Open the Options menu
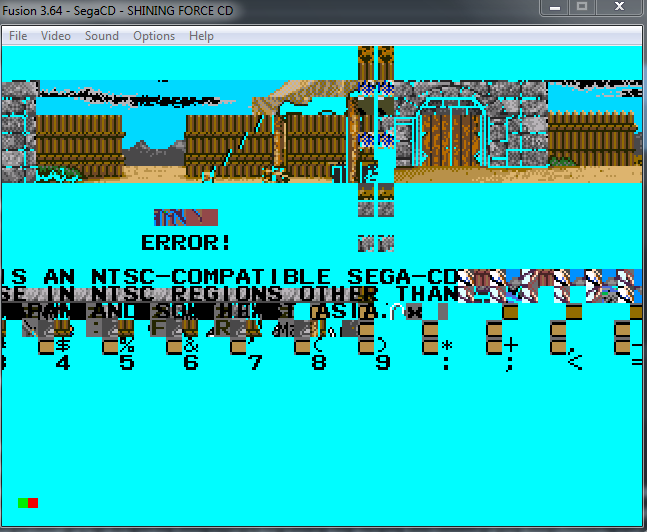 pos(154,36)
